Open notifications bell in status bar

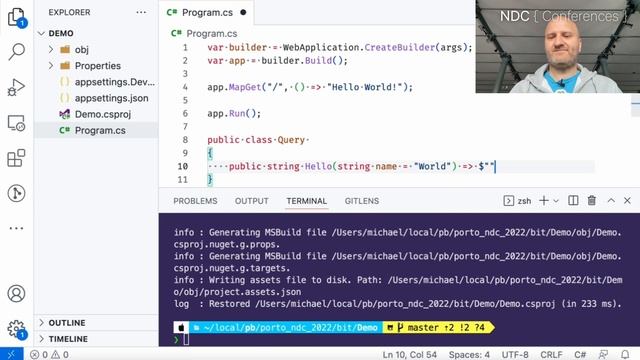(625, 354)
